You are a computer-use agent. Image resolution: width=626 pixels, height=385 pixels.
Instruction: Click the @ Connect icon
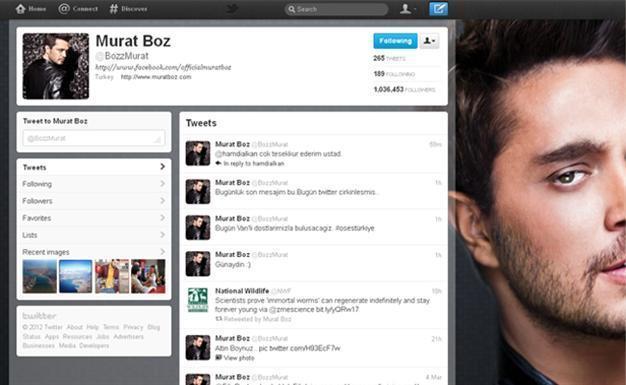tap(63, 9)
